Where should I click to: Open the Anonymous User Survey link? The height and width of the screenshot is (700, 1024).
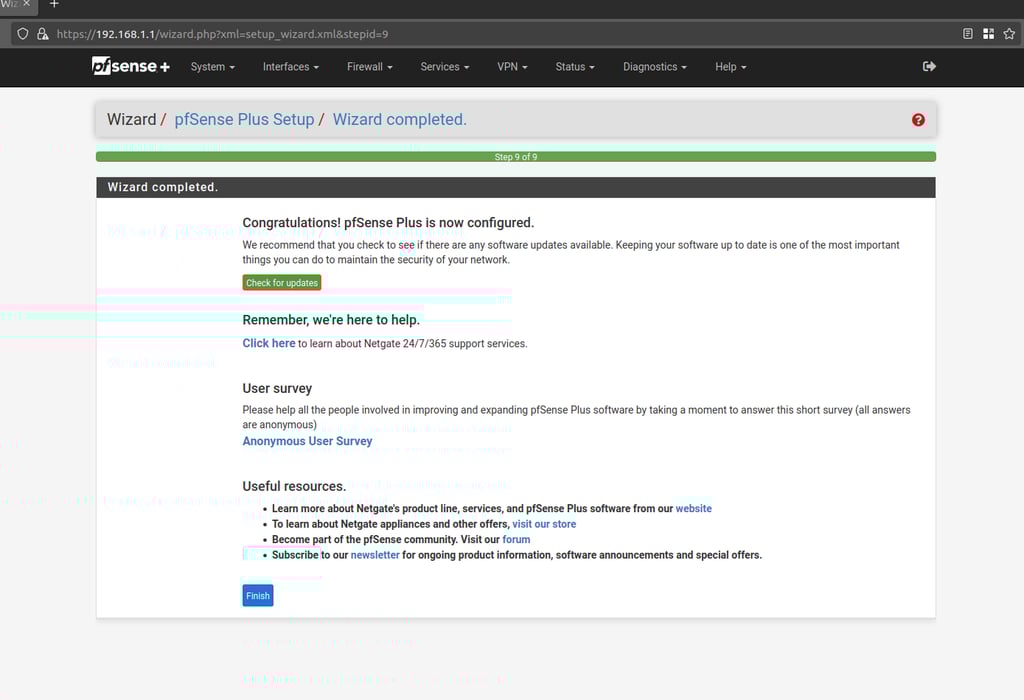[307, 441]
